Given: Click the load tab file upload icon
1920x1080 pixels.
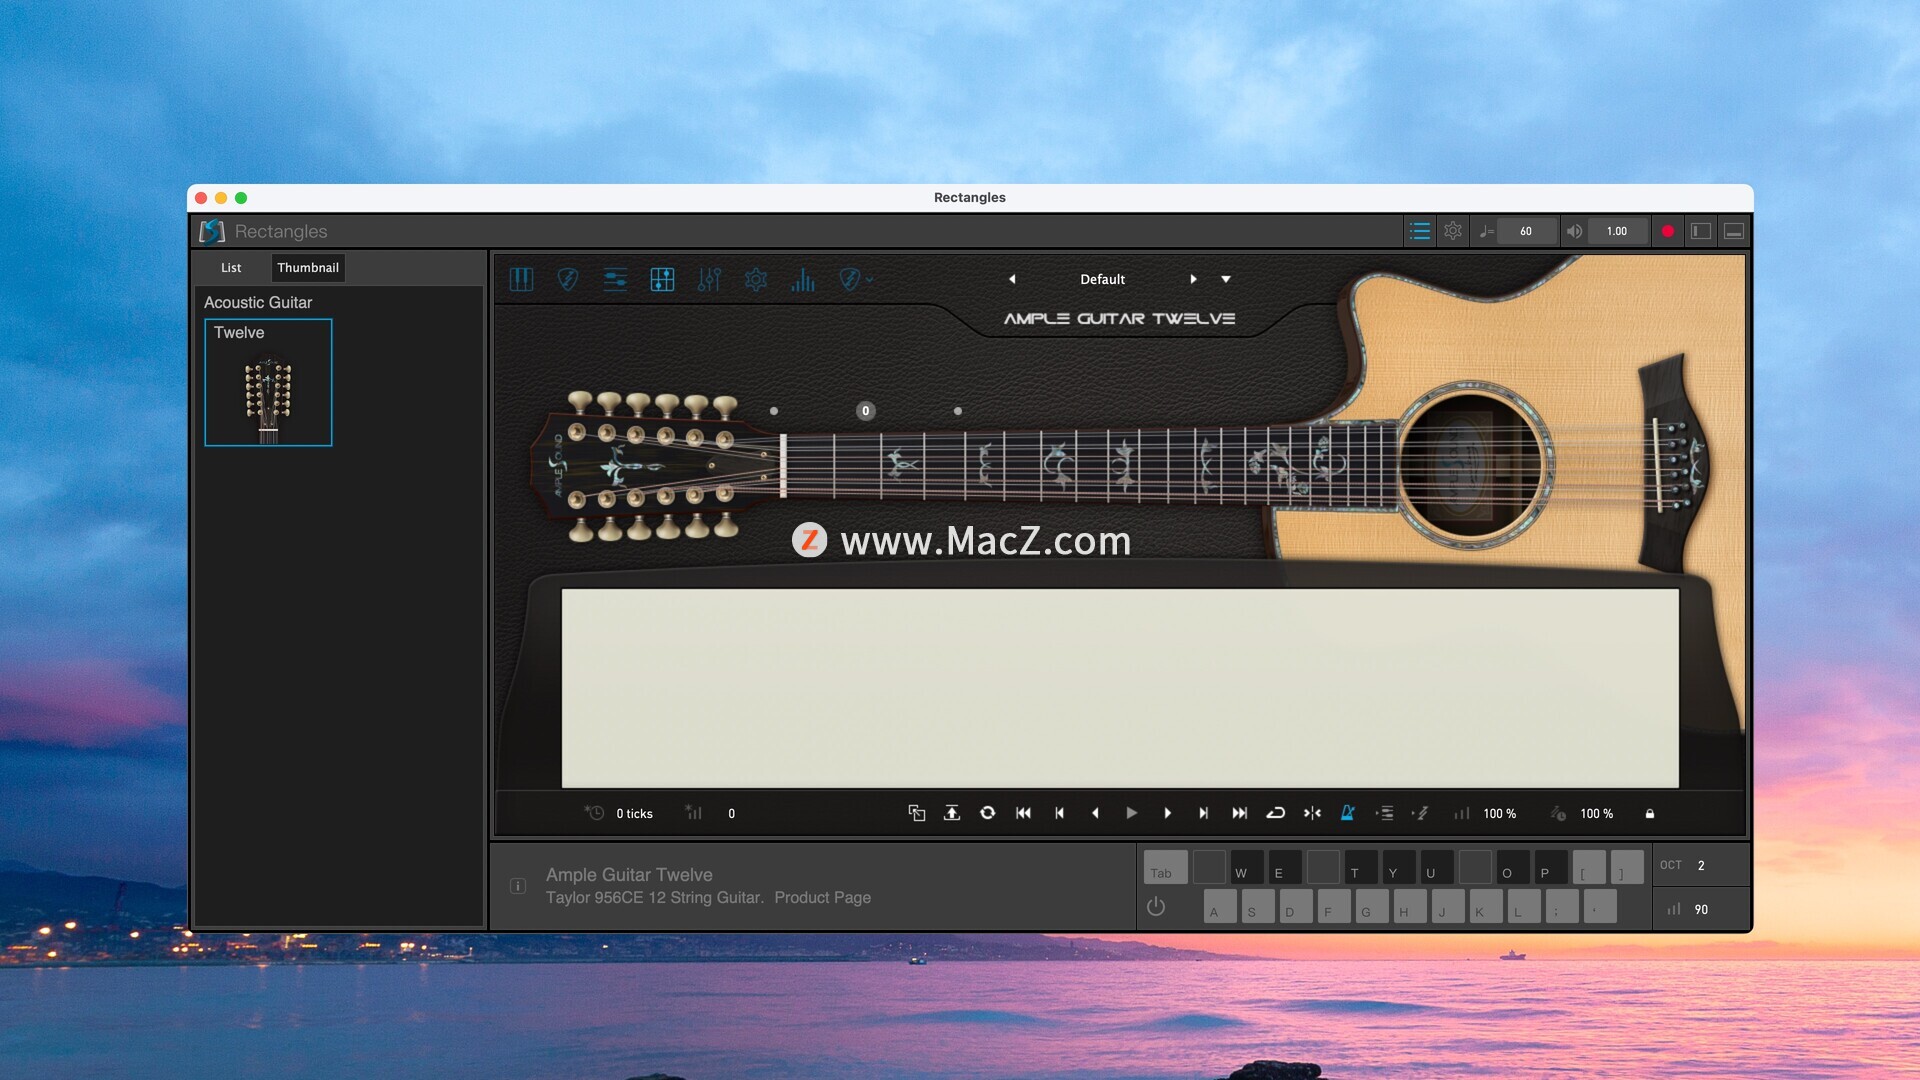Looking at the screenshot, I should (952, 813).
